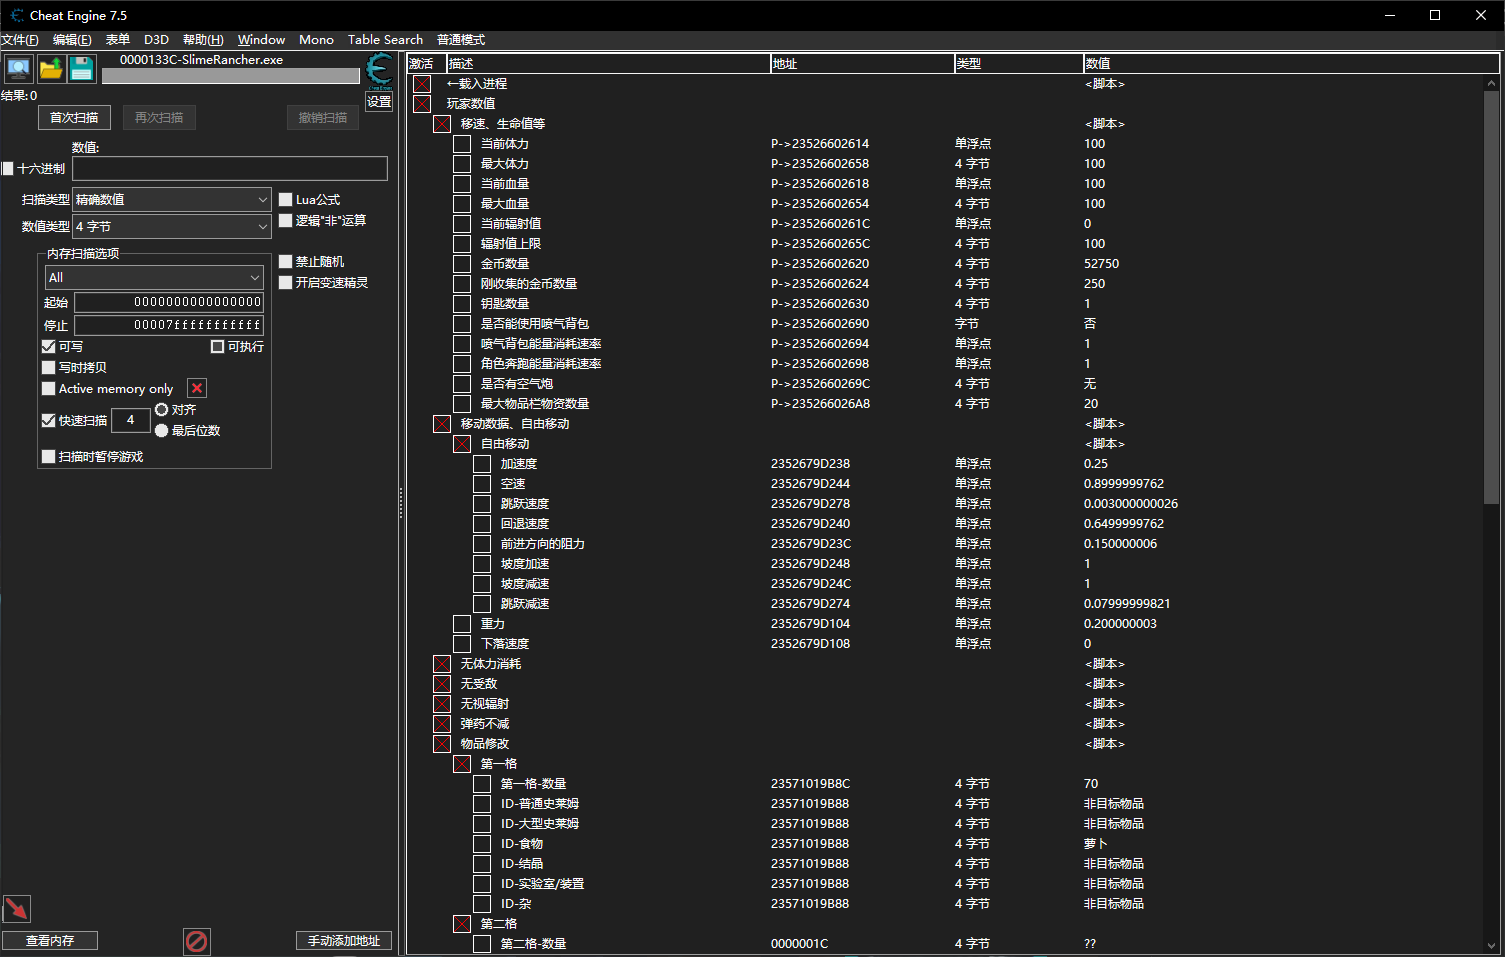Open memory region All dropdown
Image resolution: width=1505 pixels, height=957 pixels.
tap(154, 278)
